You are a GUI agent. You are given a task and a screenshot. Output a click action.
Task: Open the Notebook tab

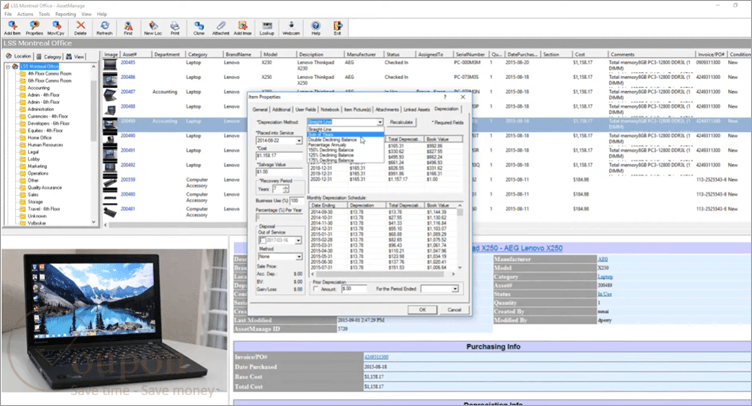coord(329,109)
